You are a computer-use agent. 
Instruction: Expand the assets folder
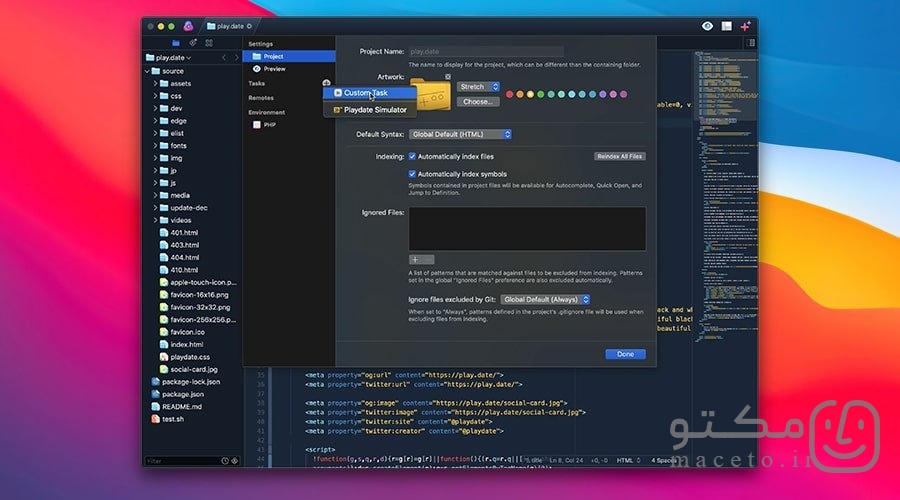156,83
